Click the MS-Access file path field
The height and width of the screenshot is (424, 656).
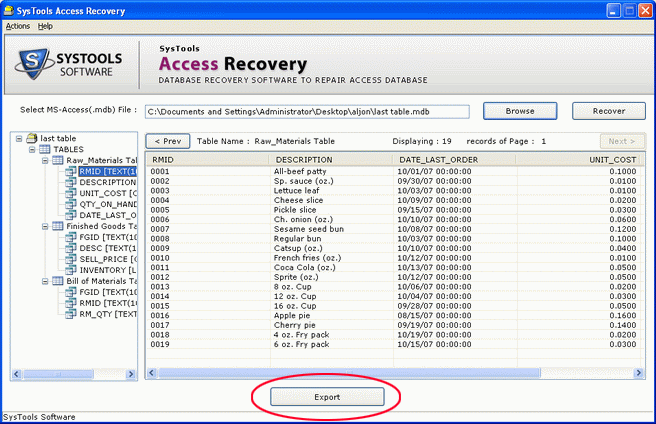click(307, 112)
